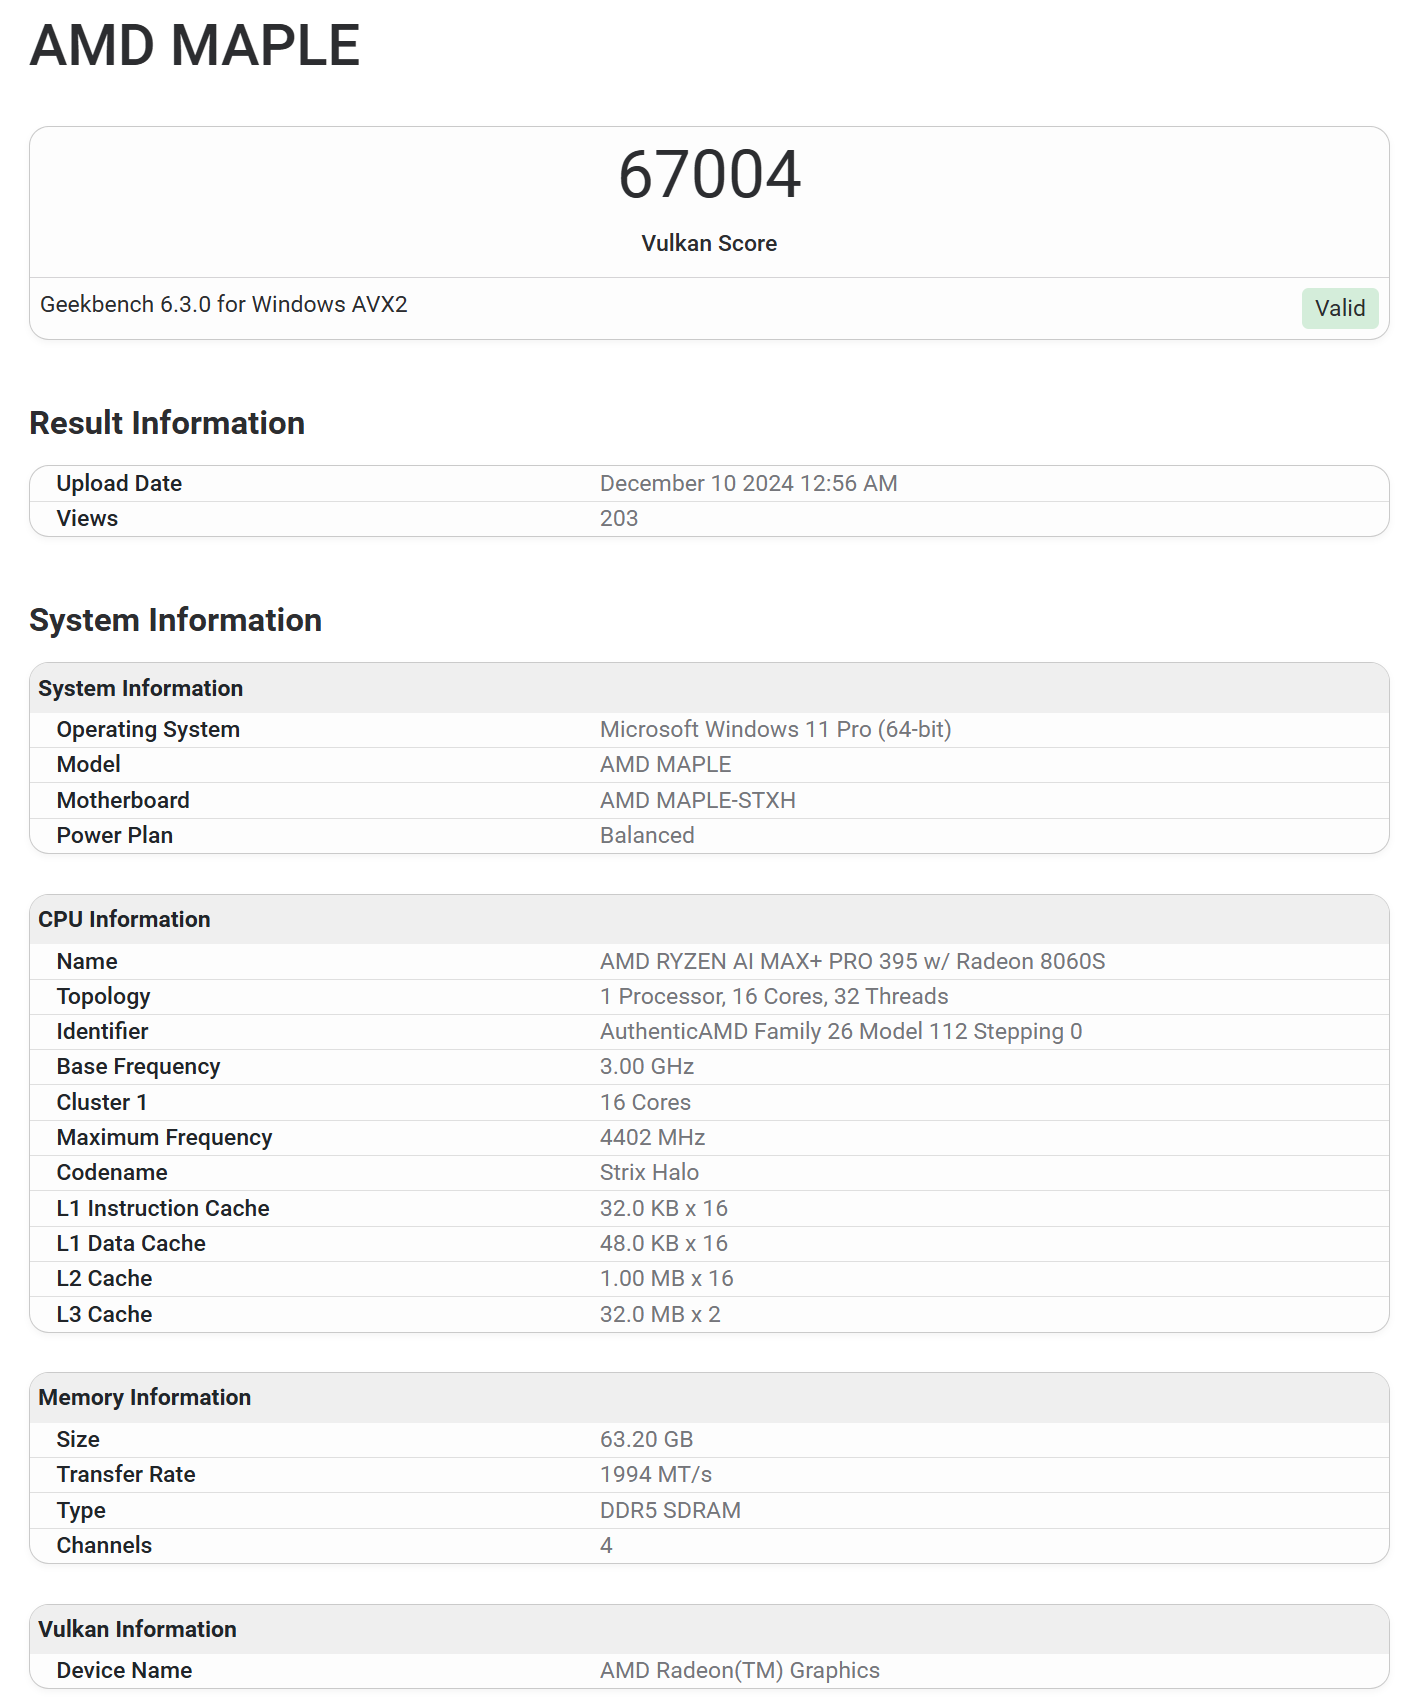Click the AMD MAPLE-STXH motherboard value

(697, 800)
